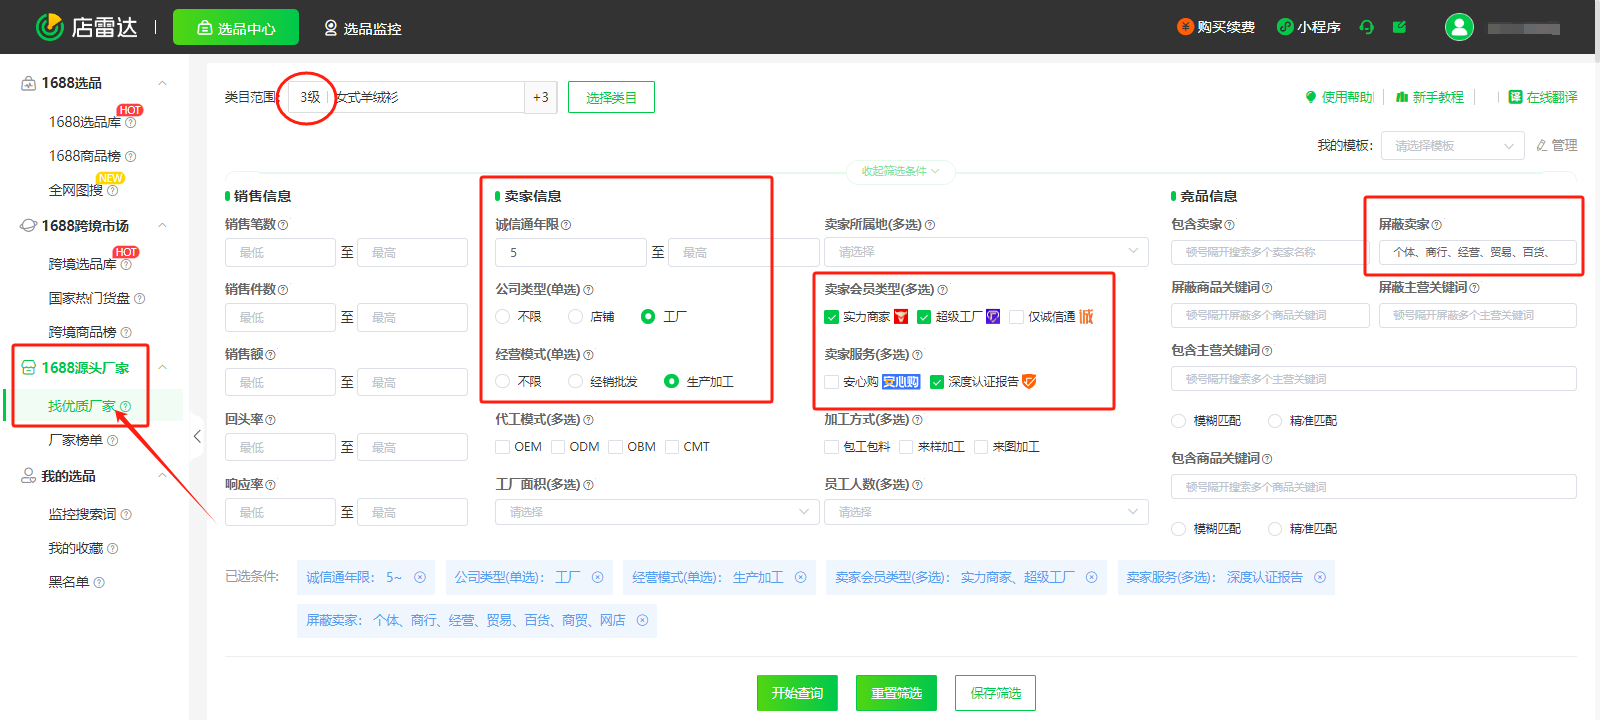Open 厂家榜单 in the sidebar
The height and width of the screenshot is (720, 1600).
76,440
